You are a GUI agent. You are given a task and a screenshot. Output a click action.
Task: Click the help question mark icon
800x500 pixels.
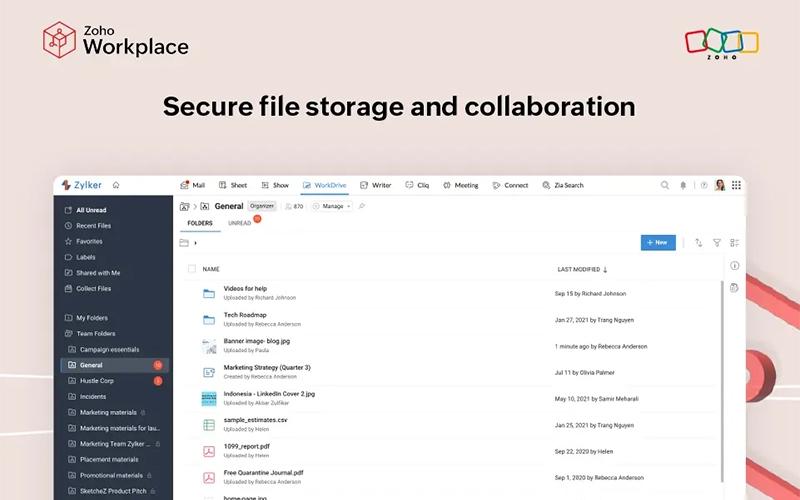704,185
